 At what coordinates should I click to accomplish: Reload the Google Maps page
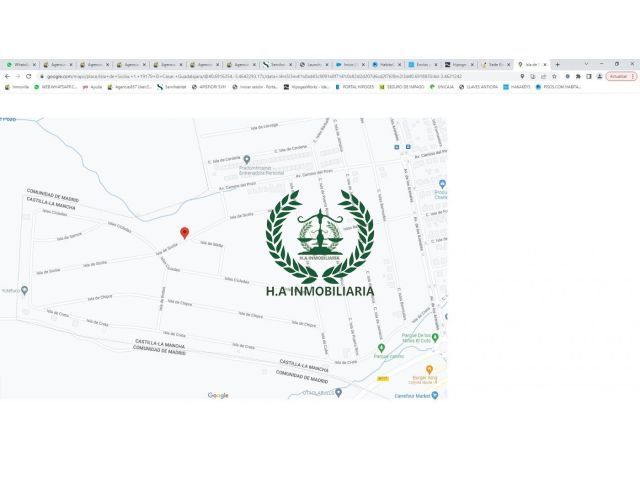point(29,76)
